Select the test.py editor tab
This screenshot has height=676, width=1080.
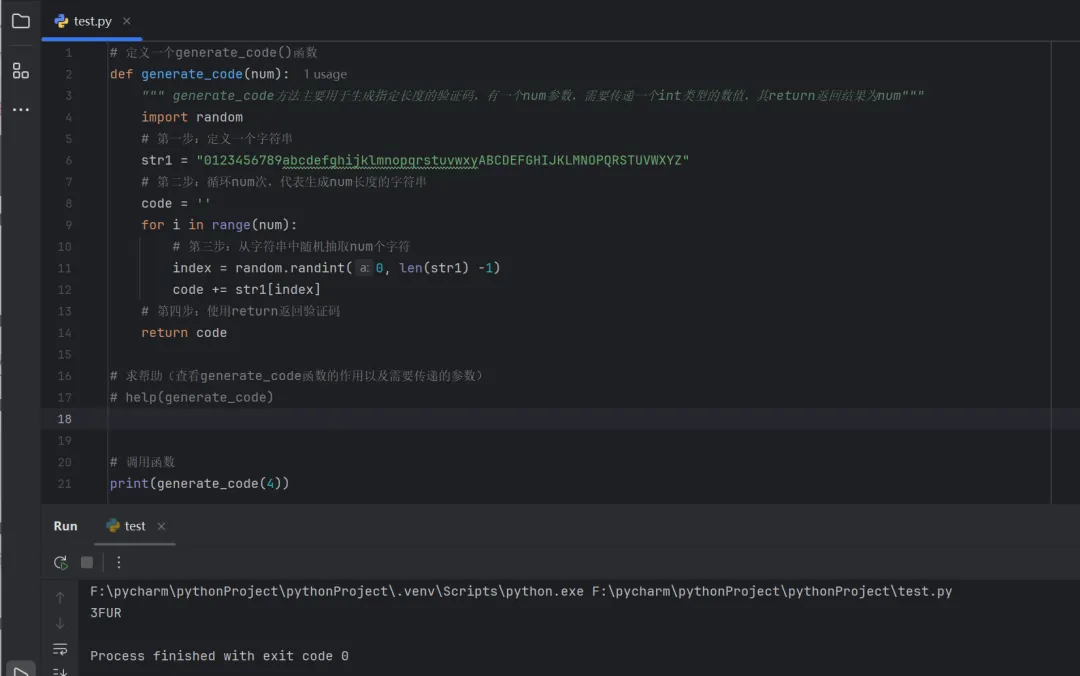click(92, 21)
